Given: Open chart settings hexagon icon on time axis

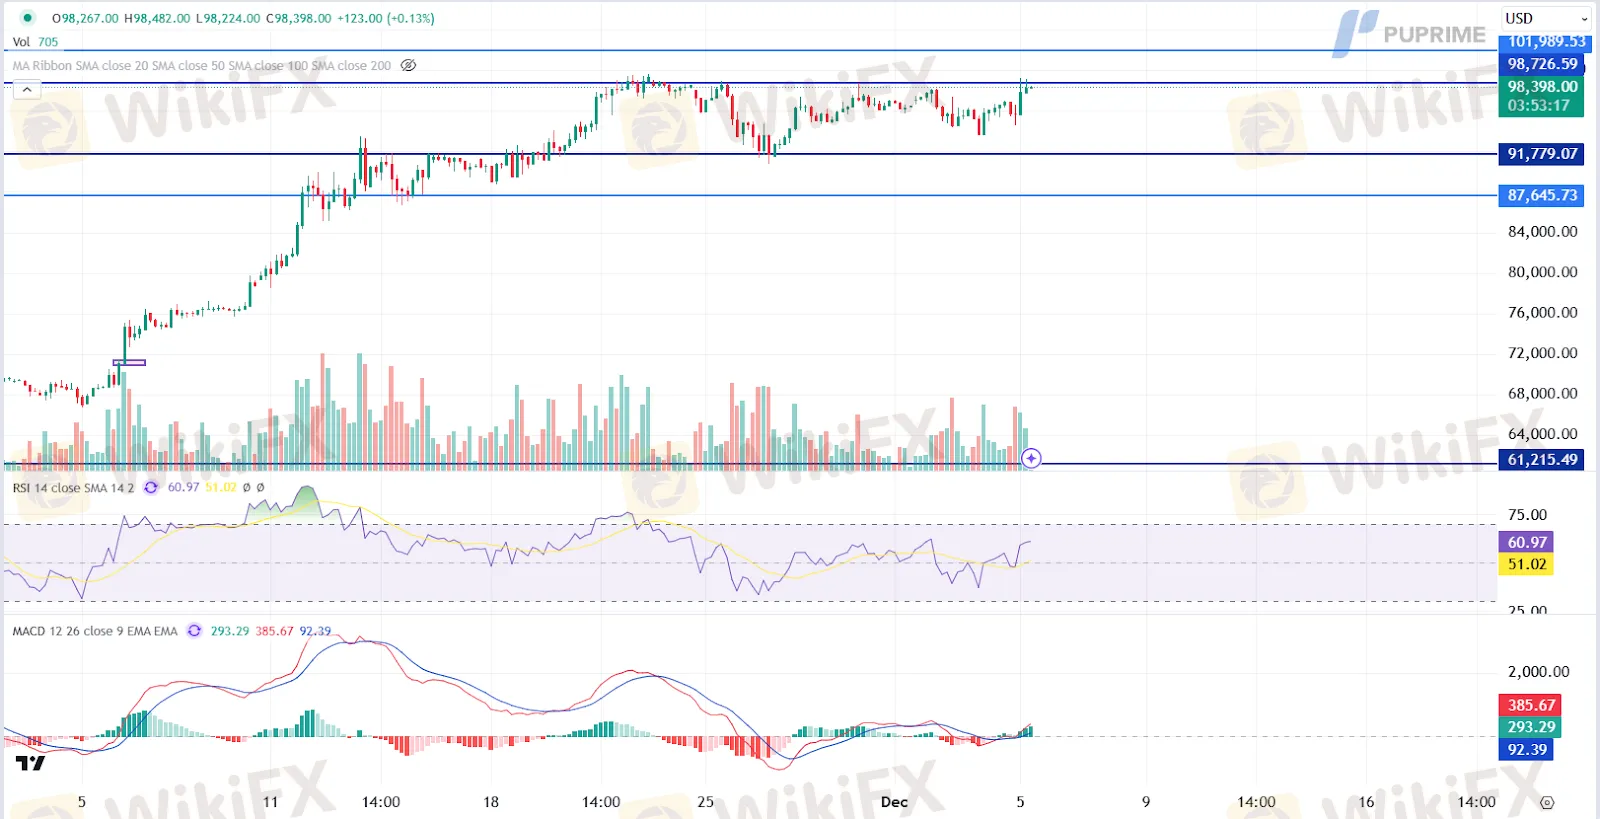Looking at the screenshot, I should pos(1547,802).
